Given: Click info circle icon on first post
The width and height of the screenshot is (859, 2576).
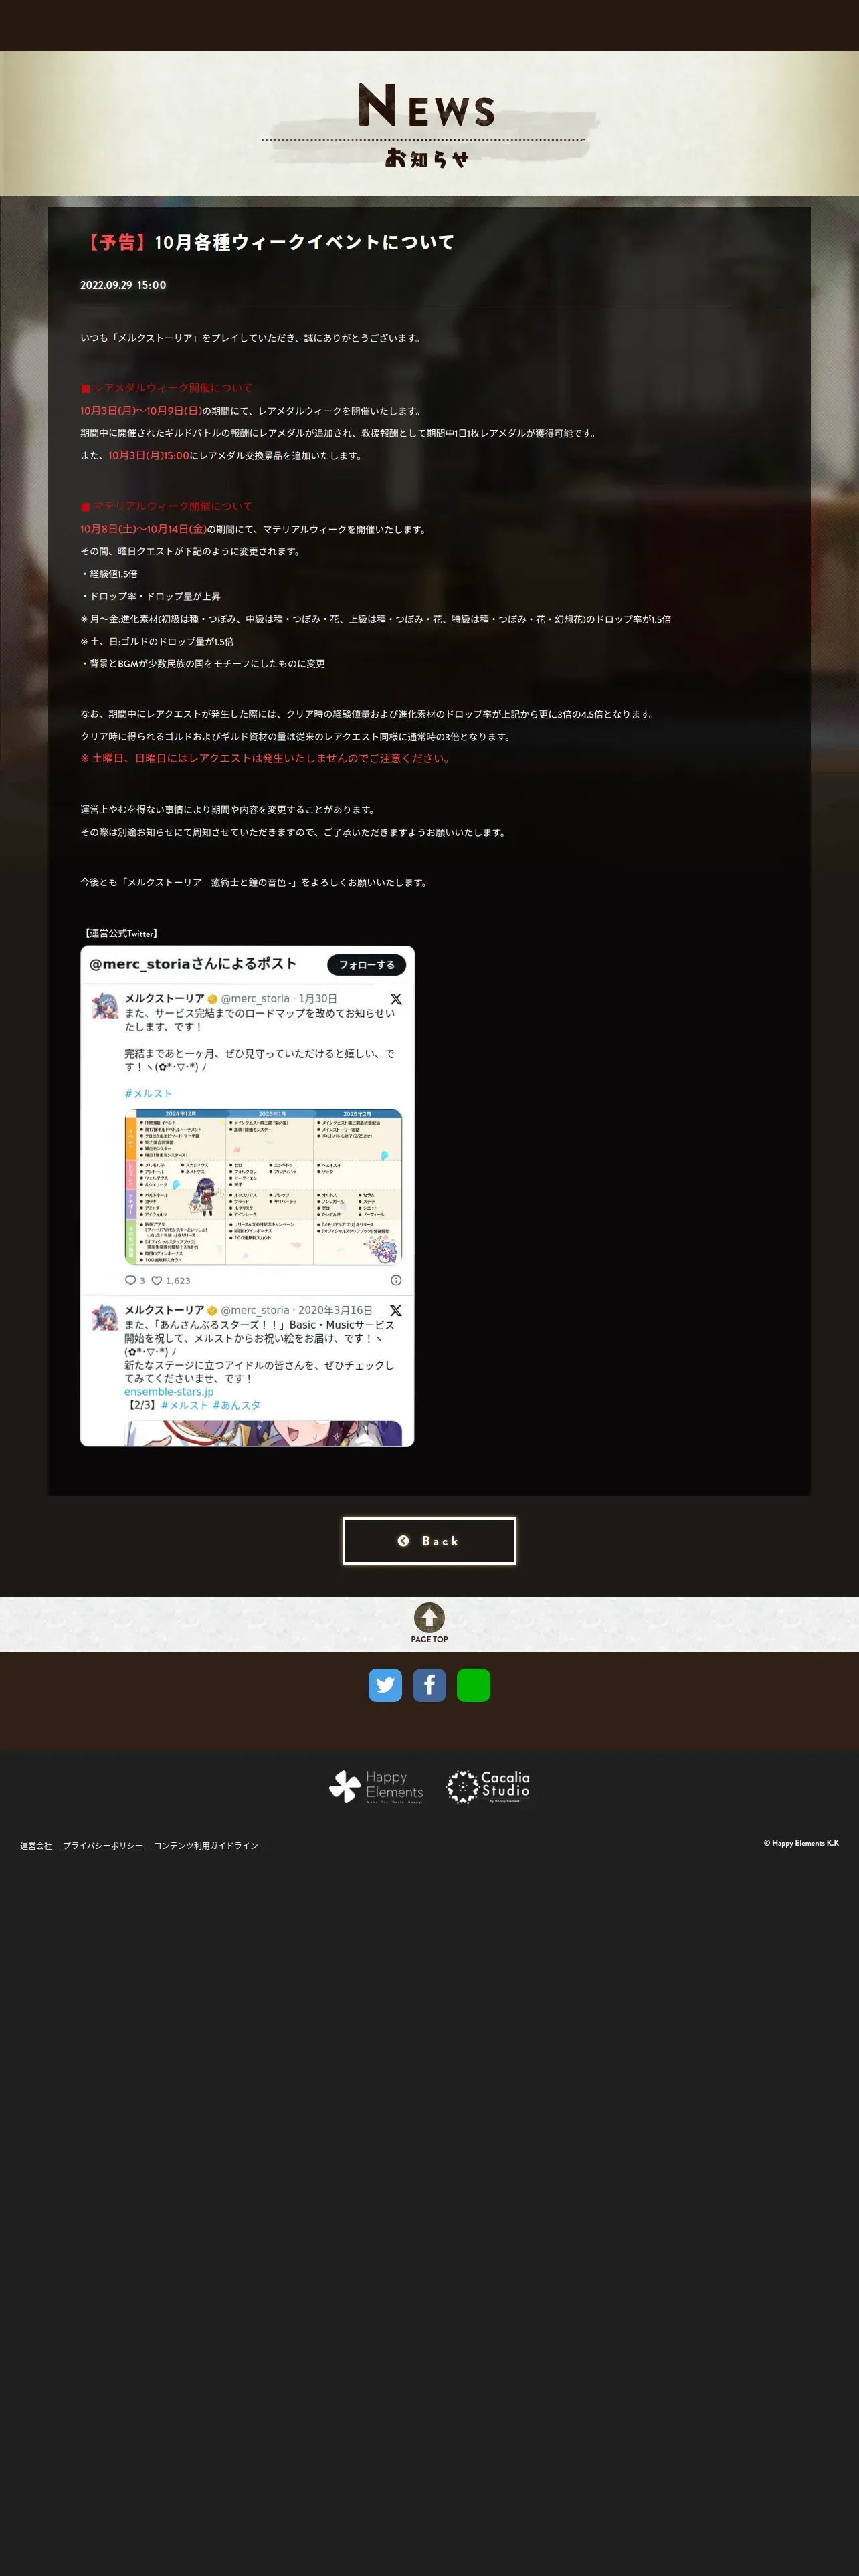Looking at the screenshot, I should (x=396, y=1280).
